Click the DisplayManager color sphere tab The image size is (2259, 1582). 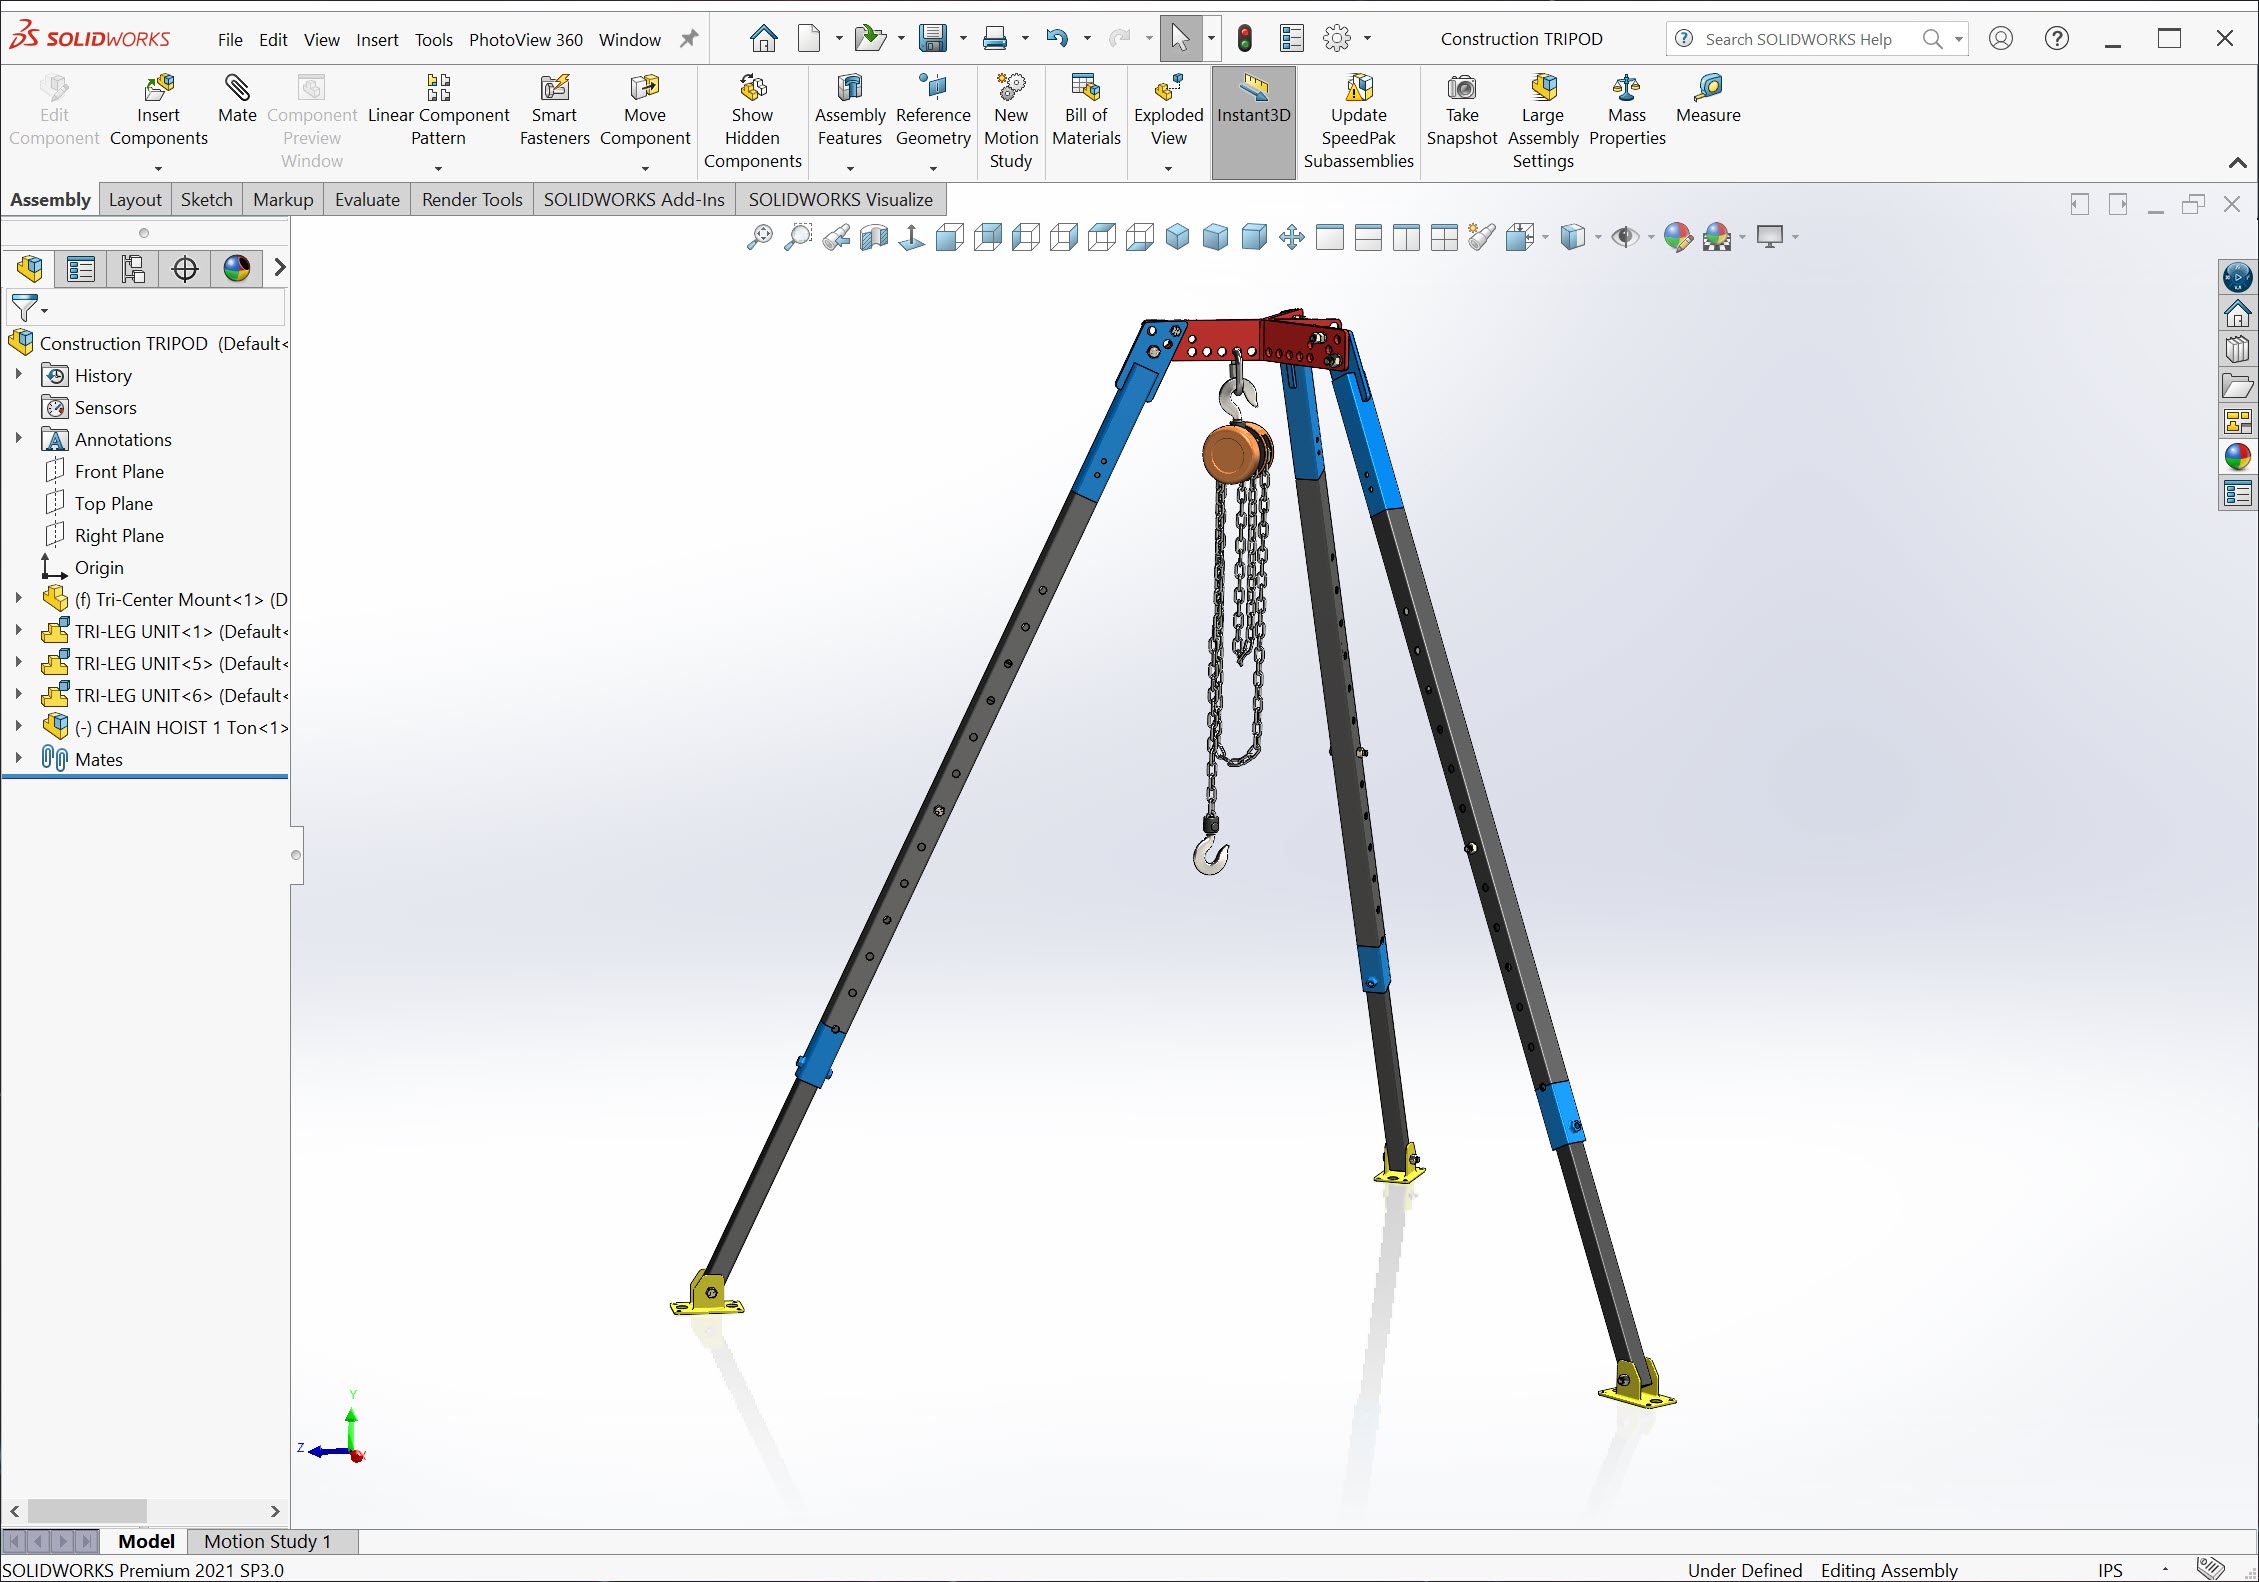click(237, 269)
